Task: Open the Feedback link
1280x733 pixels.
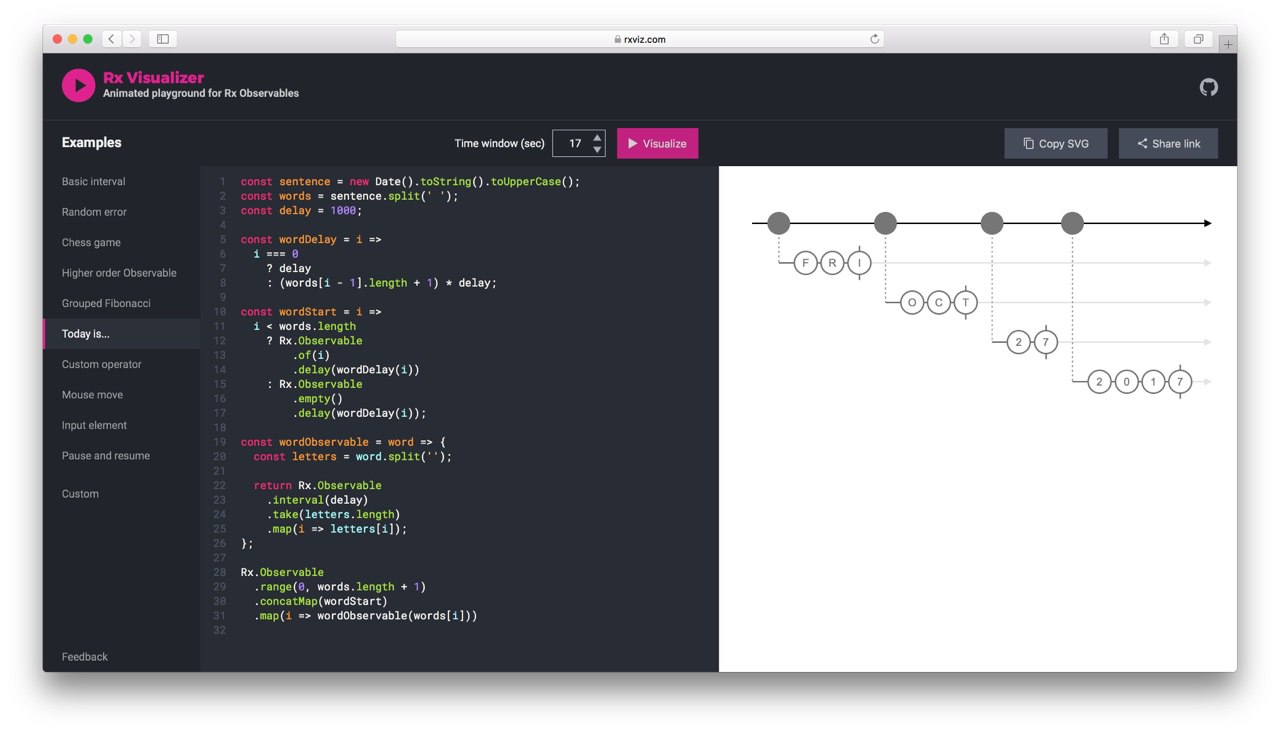Action: pos(85,657)
